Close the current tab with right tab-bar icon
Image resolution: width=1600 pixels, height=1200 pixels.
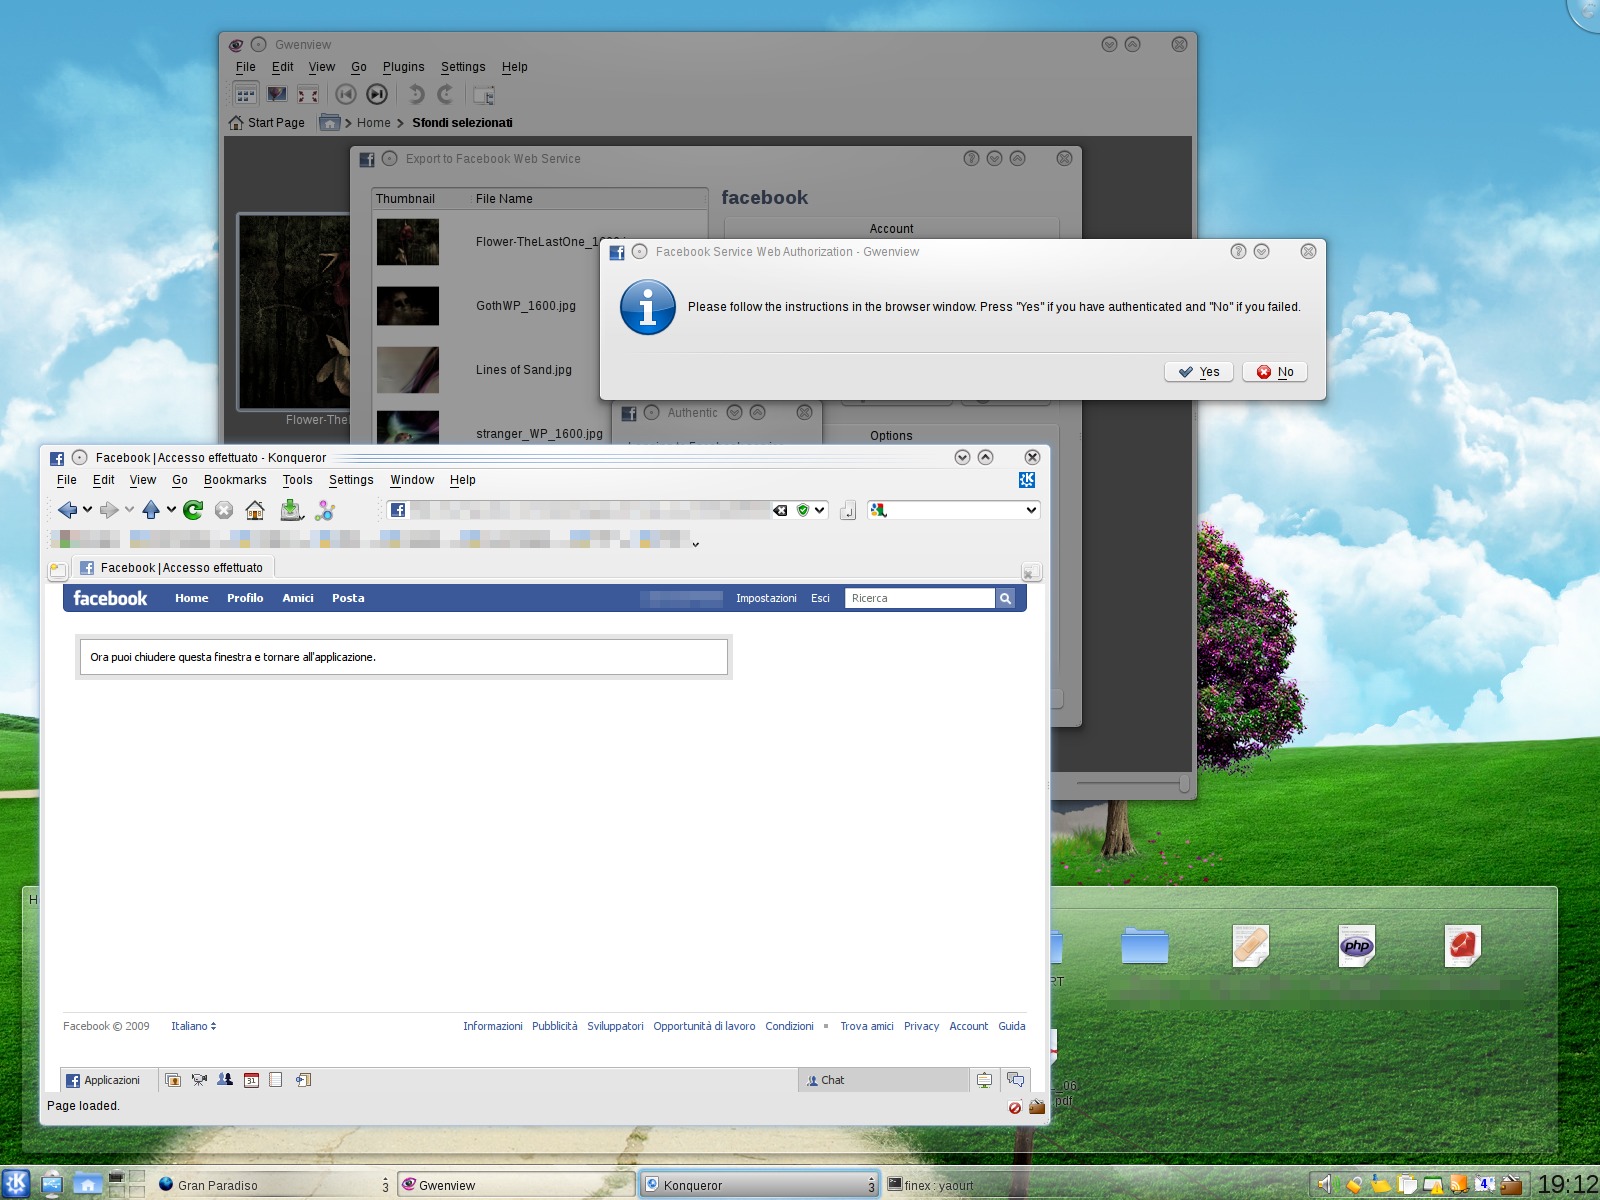(x=1031, y=572)
